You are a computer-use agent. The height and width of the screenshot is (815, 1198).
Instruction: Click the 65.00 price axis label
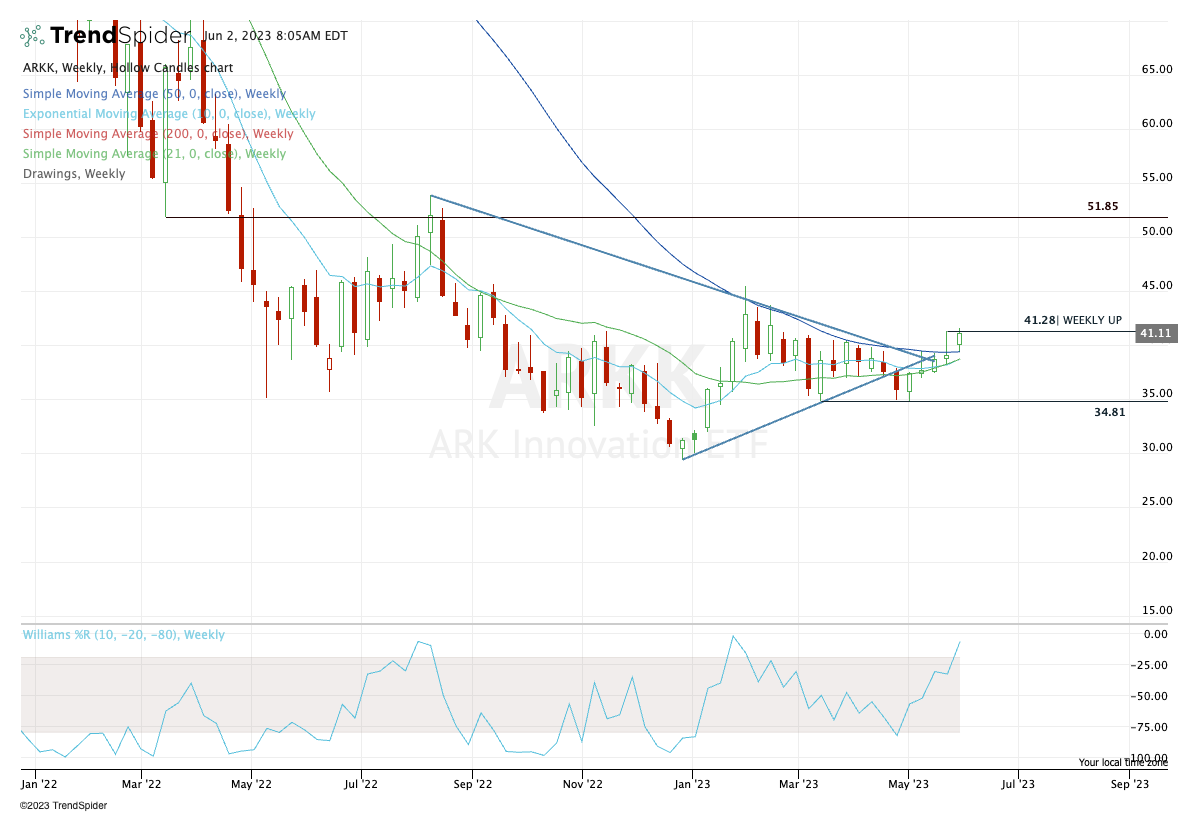pos(1157,69)
